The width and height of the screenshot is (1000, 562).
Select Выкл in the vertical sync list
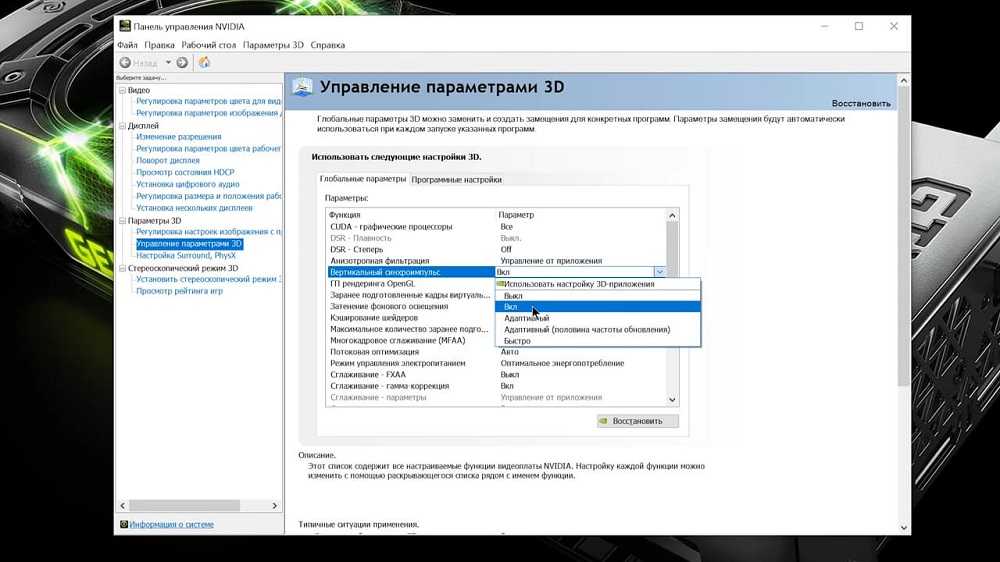tap(513, 296)
